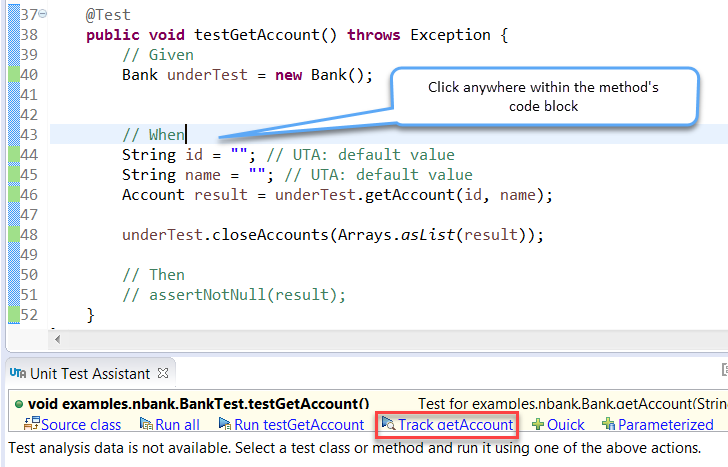Click the underTest.closeAccounts statement
The width and height of the screenshot is (728, 467).
click(x=332, y=234)
